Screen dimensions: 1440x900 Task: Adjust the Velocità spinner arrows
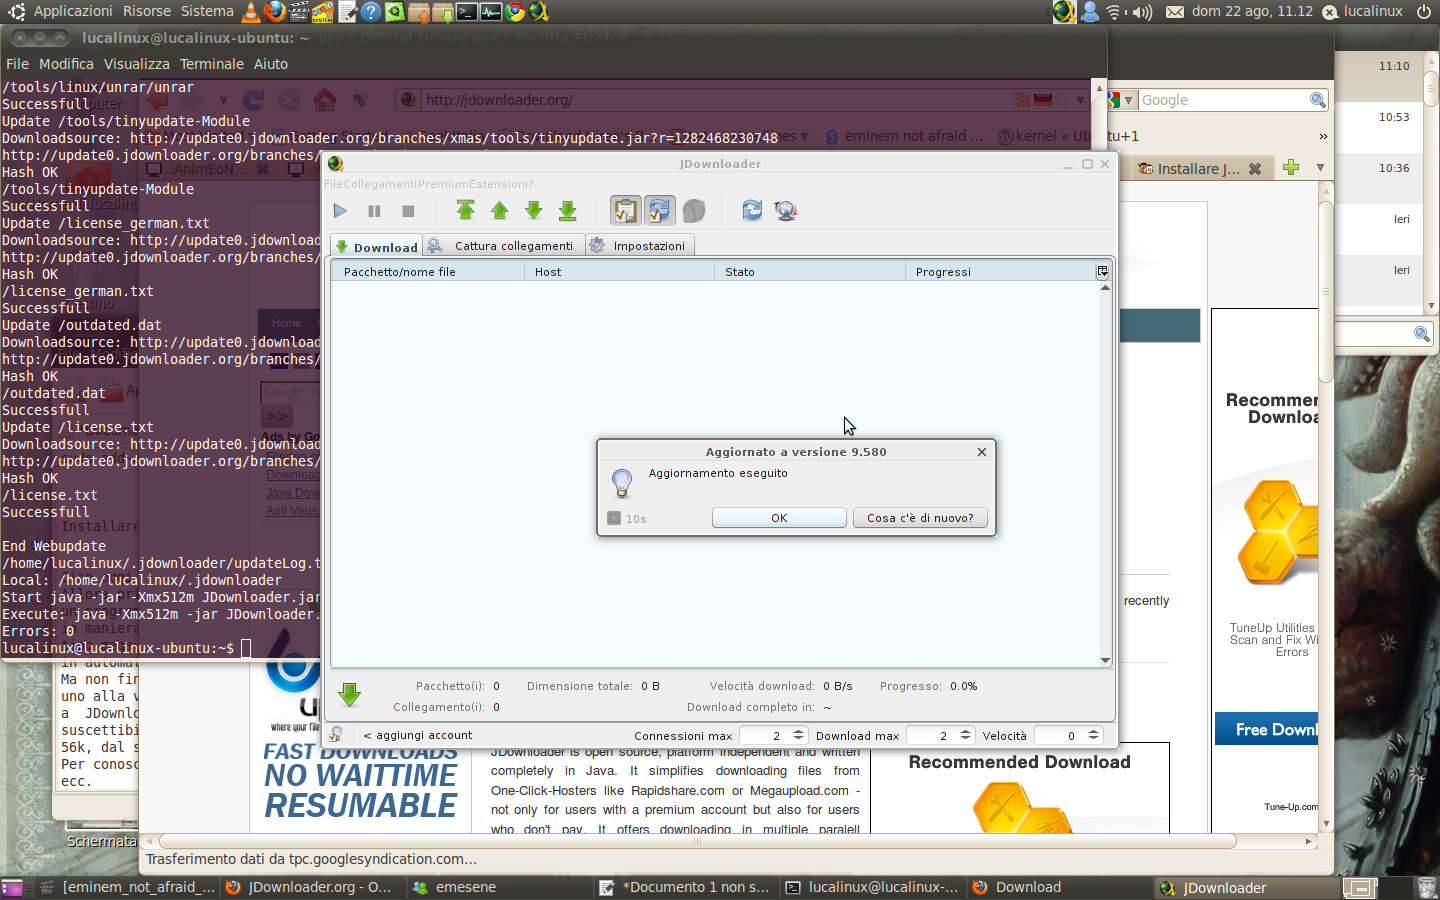pos(1094,735)
